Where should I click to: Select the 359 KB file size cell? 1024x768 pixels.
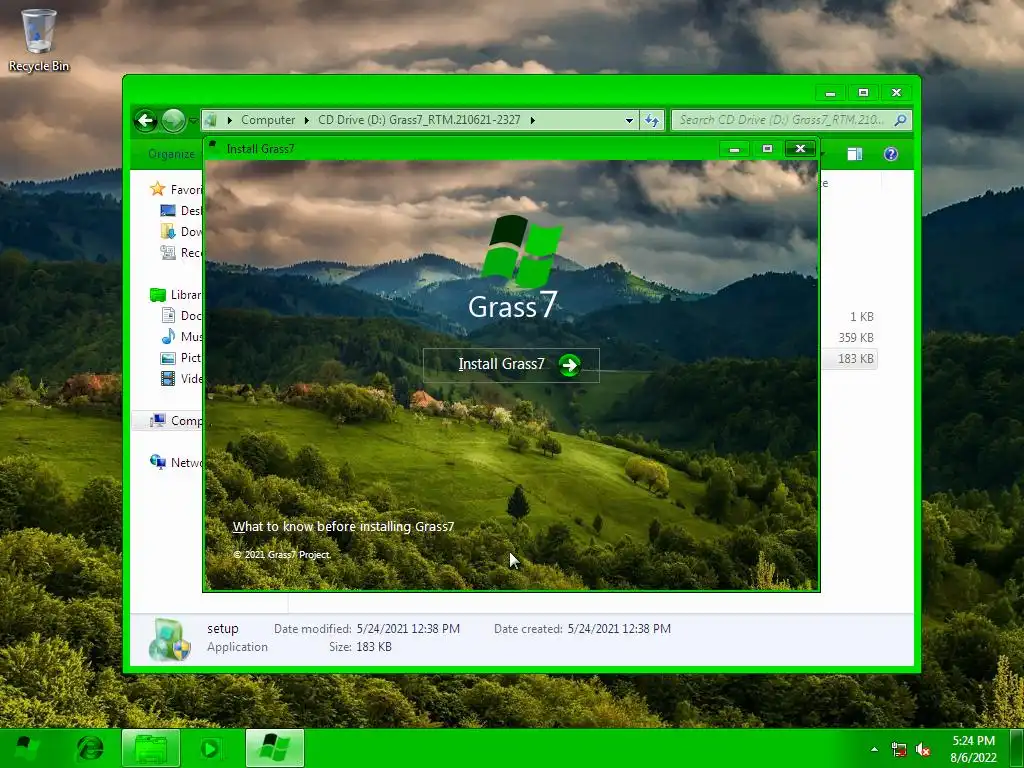tap(856, 338)
